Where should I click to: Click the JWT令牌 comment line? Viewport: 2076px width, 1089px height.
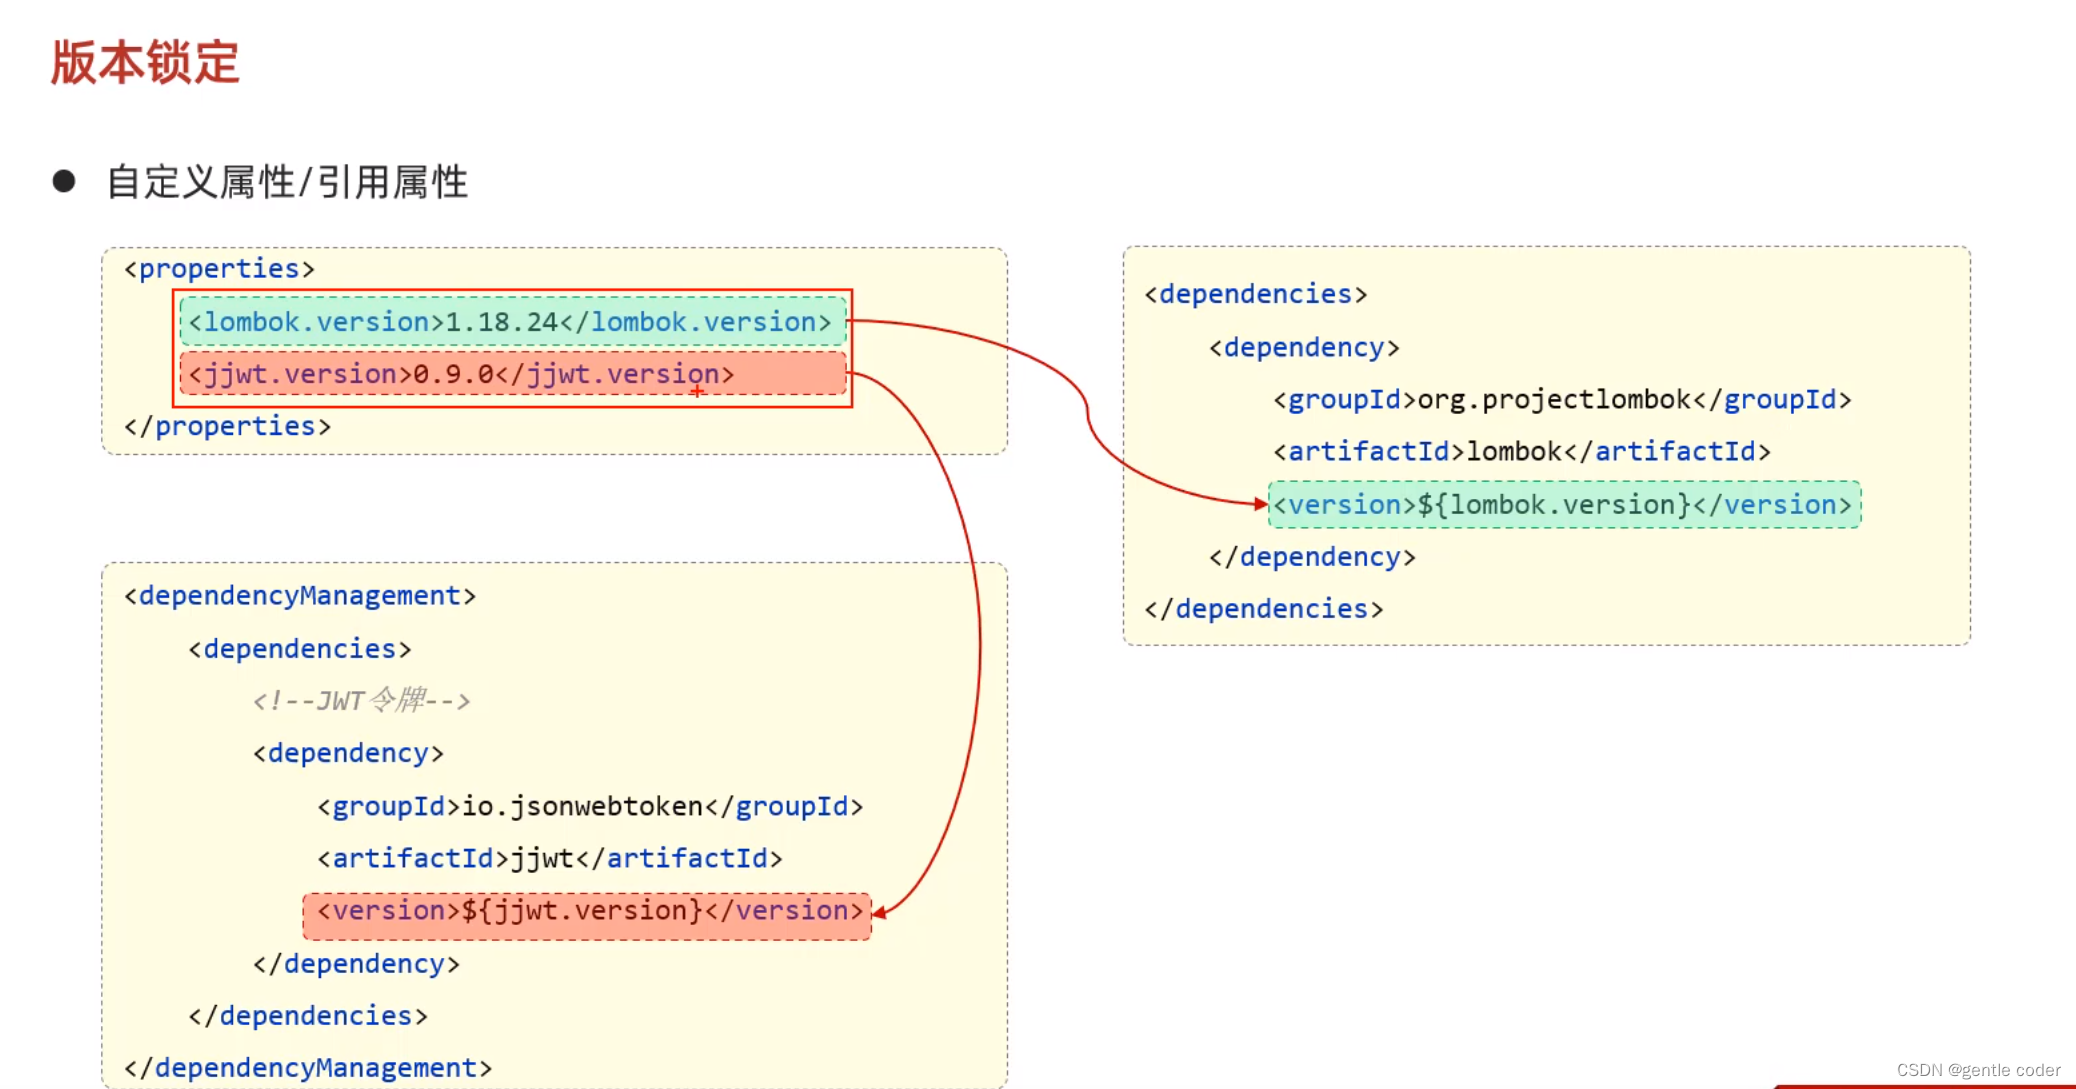coord(361,700)
